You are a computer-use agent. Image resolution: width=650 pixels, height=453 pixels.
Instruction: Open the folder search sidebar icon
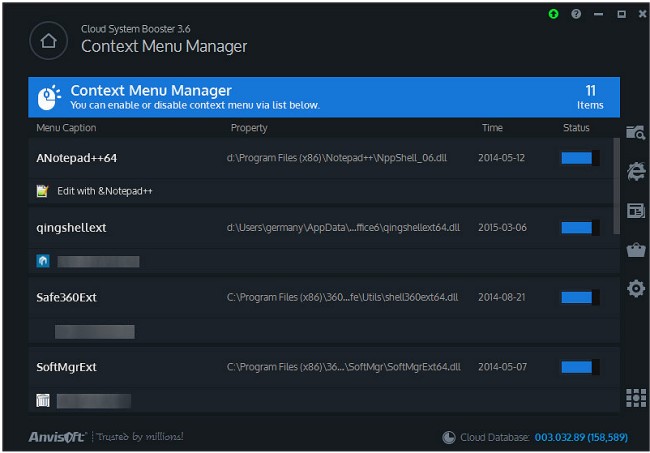pos(635,133)
